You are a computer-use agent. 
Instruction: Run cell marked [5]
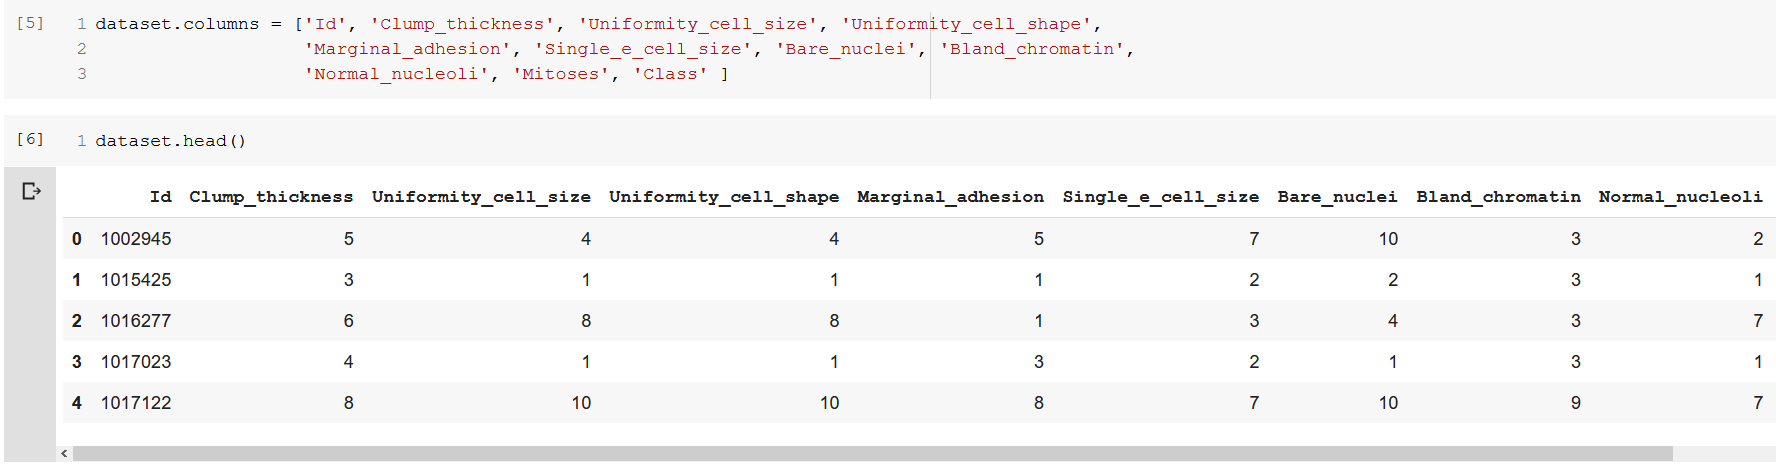coord(30,23)
